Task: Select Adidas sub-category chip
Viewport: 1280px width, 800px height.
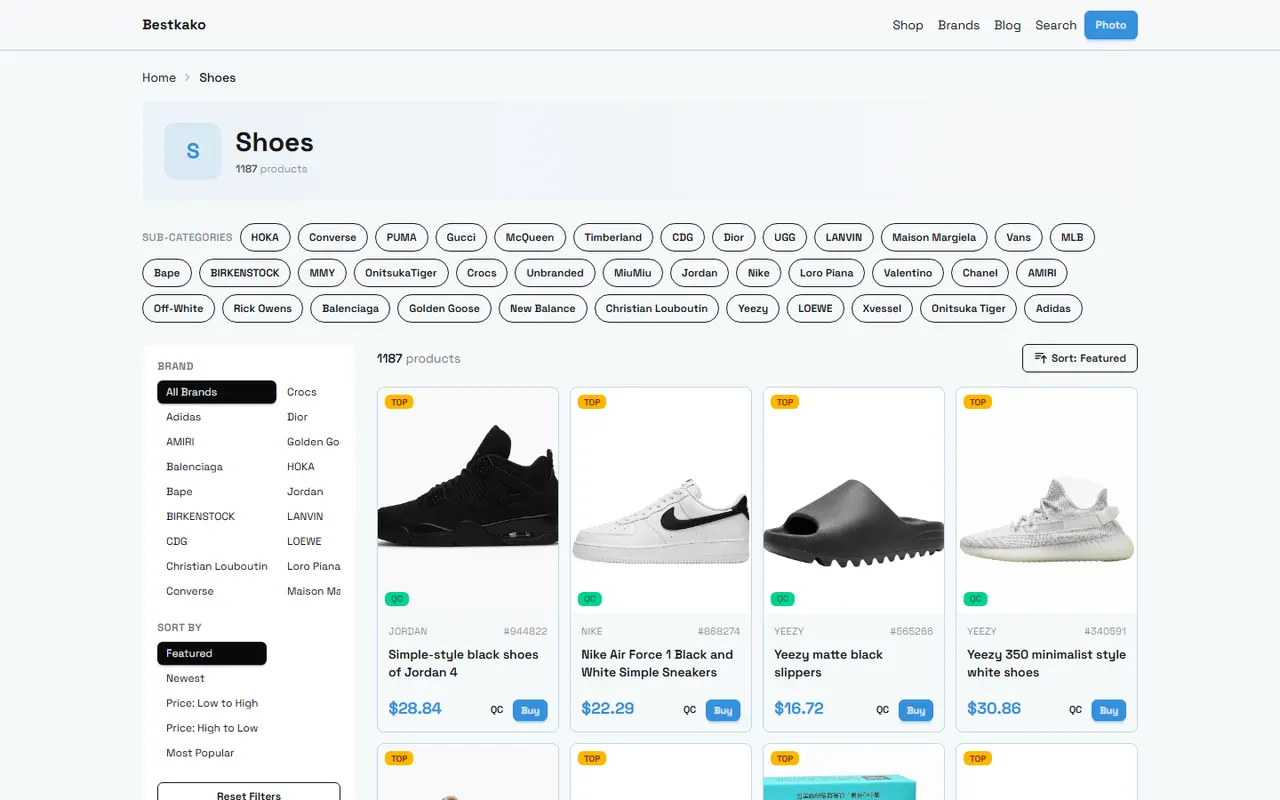Action: coord(1053,308)
